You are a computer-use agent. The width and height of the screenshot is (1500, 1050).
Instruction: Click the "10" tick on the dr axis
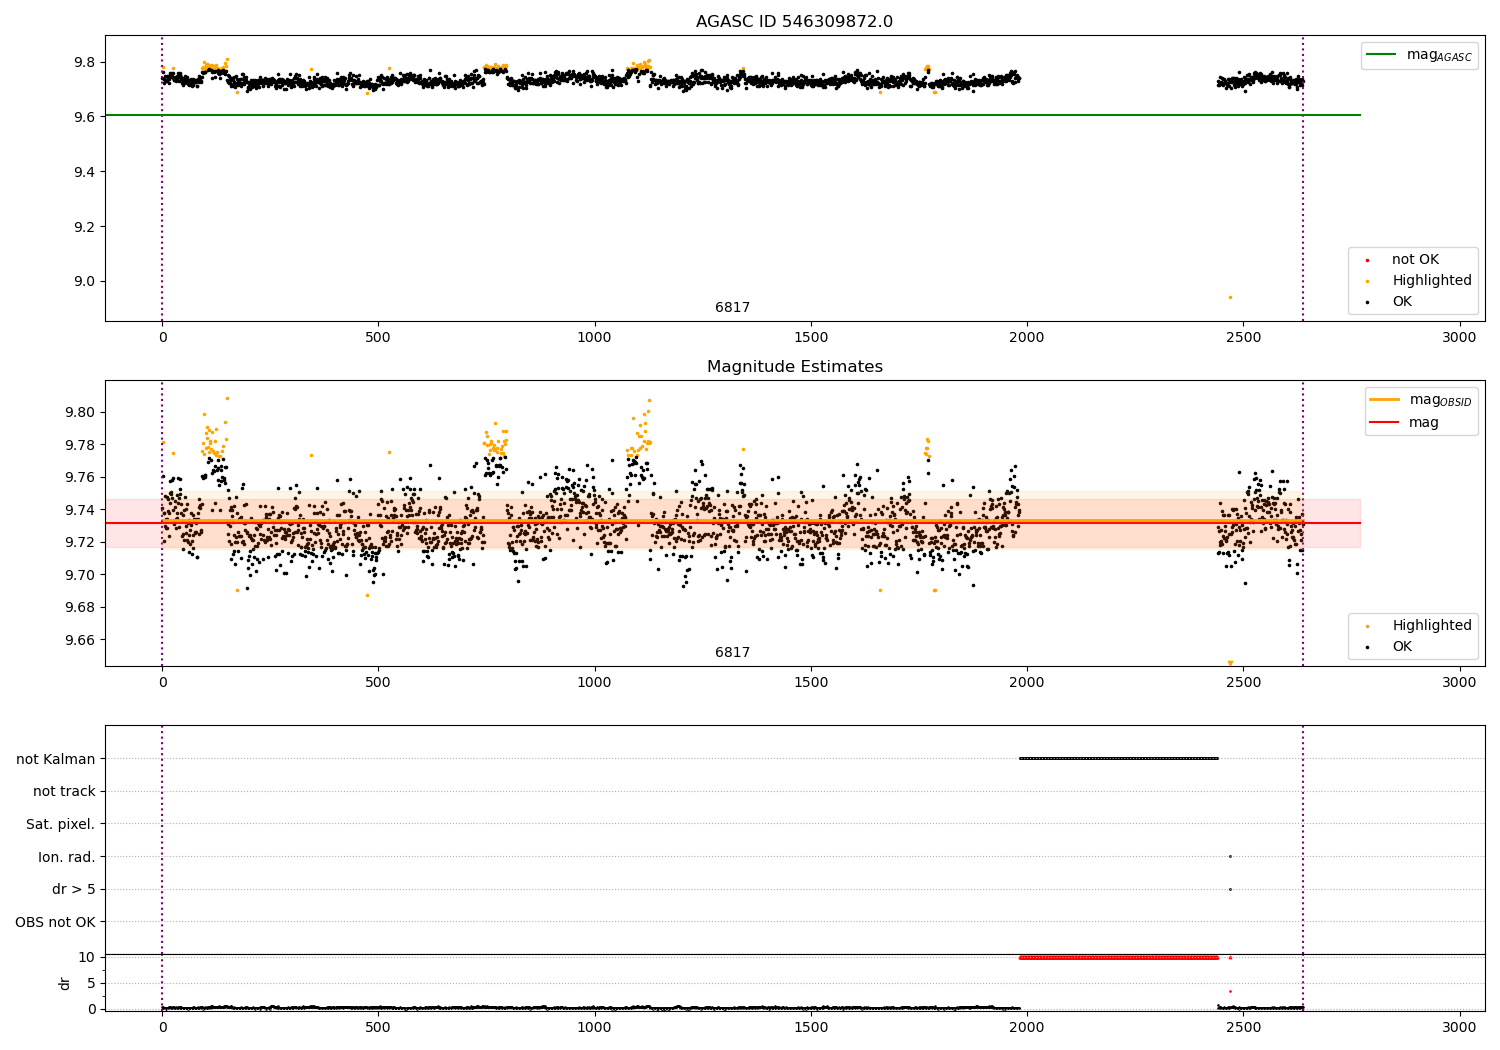tap(87, 957)
